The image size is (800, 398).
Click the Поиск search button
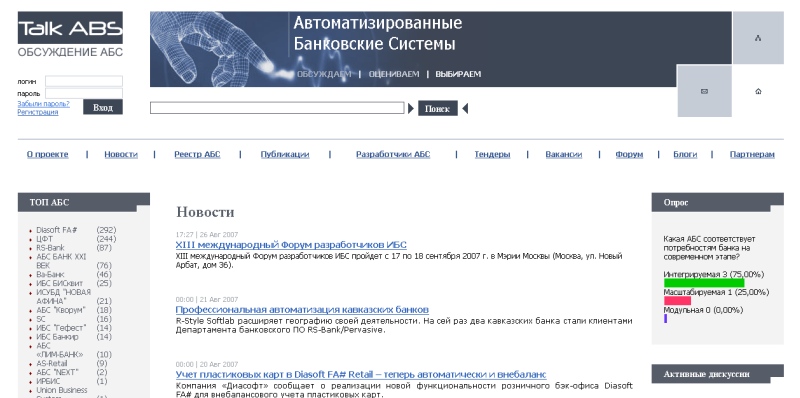pyautogui.click(x=438, y=108)
